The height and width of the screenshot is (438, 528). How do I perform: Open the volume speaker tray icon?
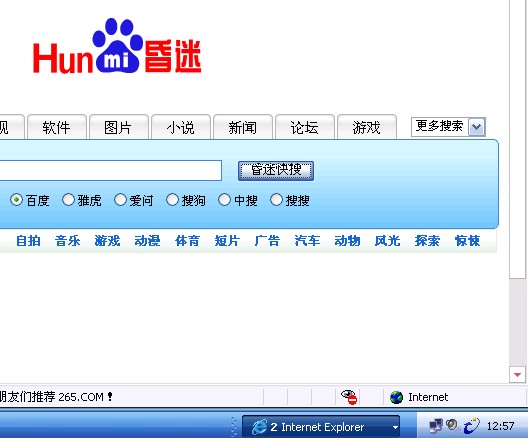click(452, 425)
